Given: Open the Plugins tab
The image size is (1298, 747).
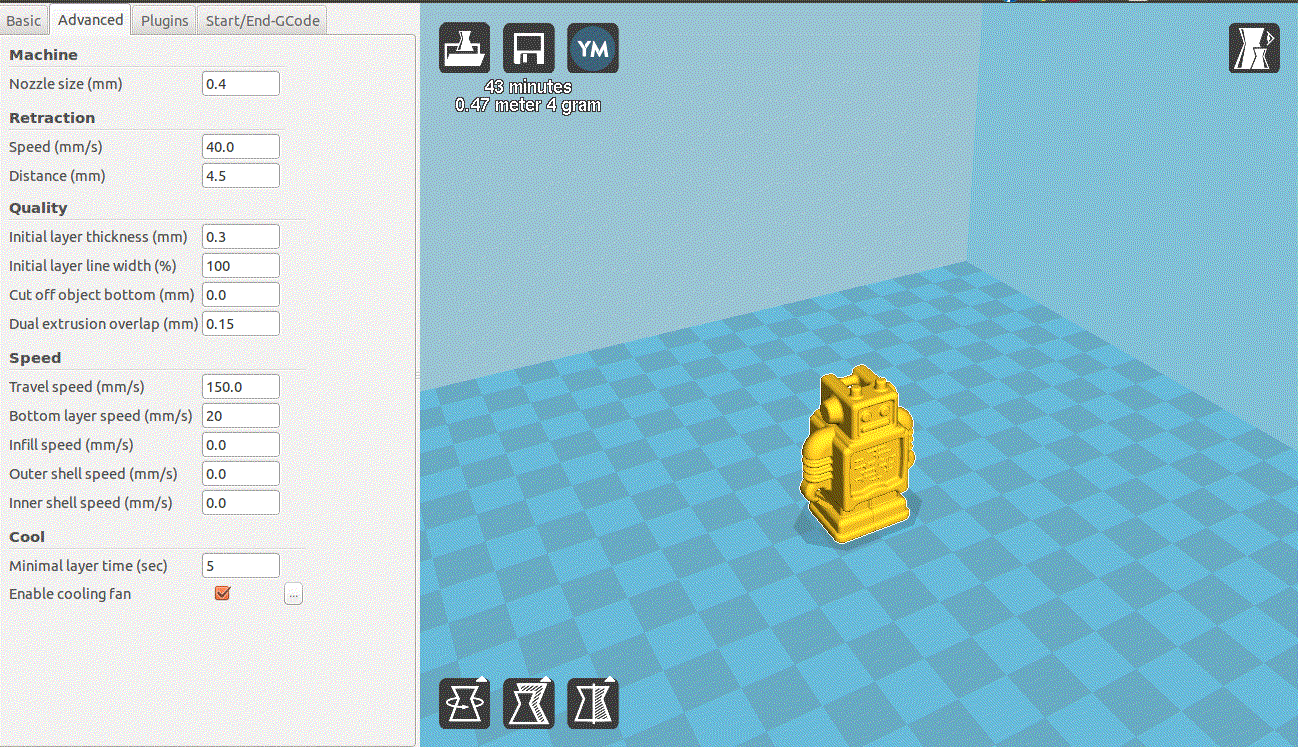Looking at the screenshot, I should (x=164, y=19).
